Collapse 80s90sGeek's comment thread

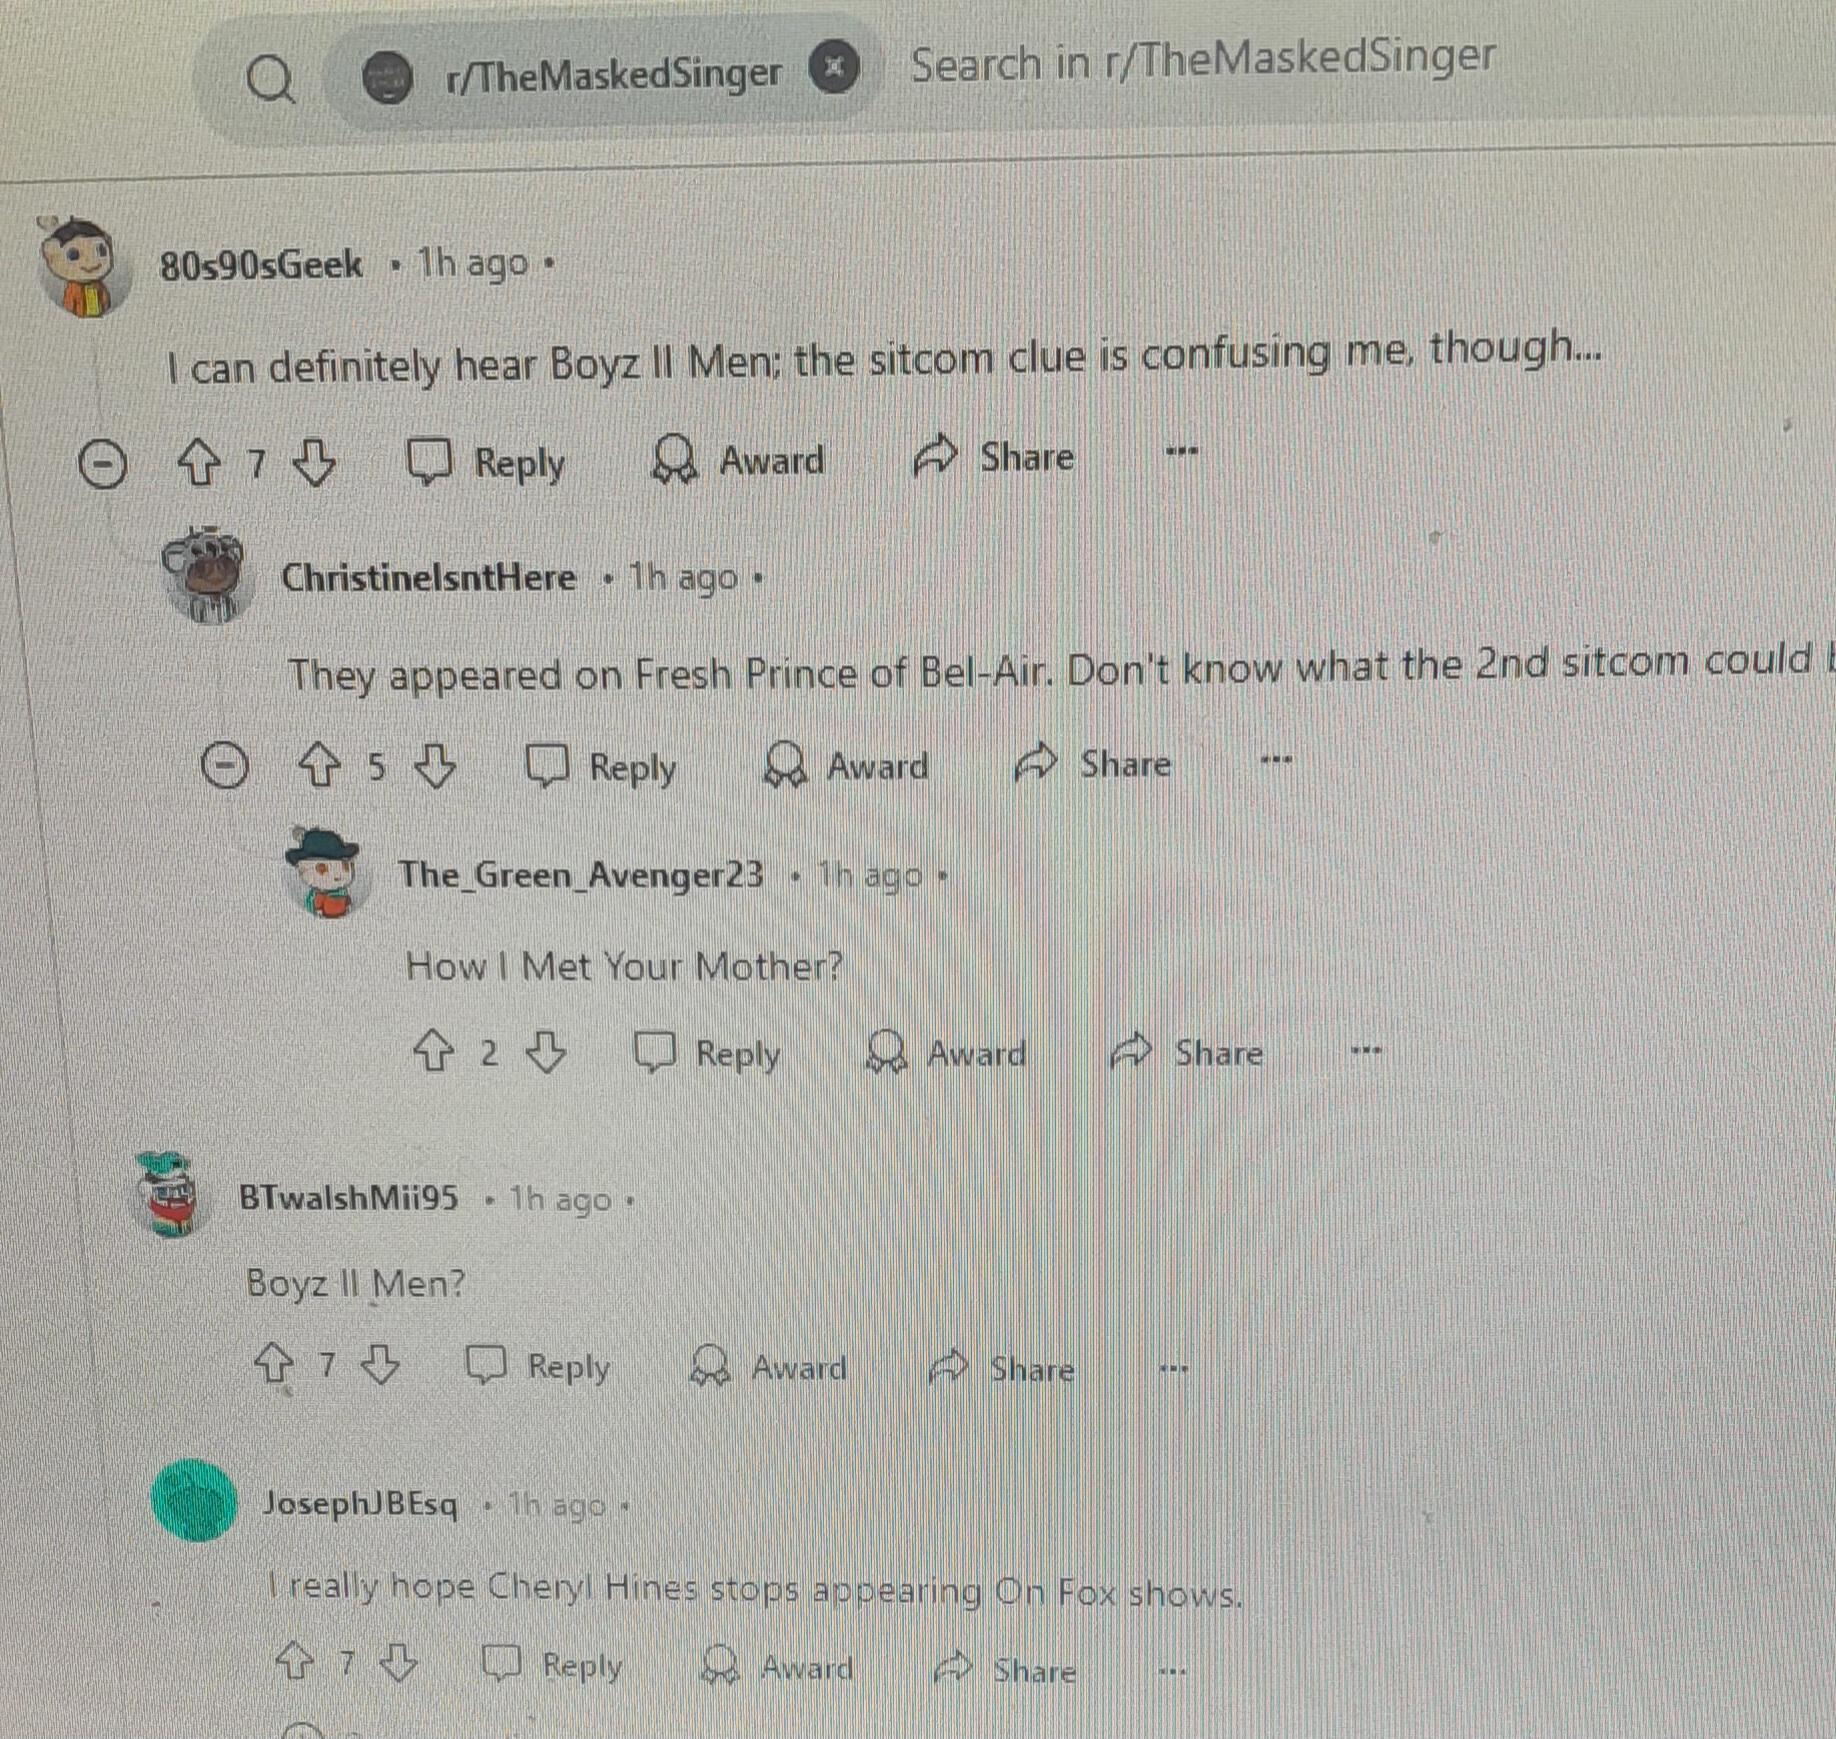point(102,466)
